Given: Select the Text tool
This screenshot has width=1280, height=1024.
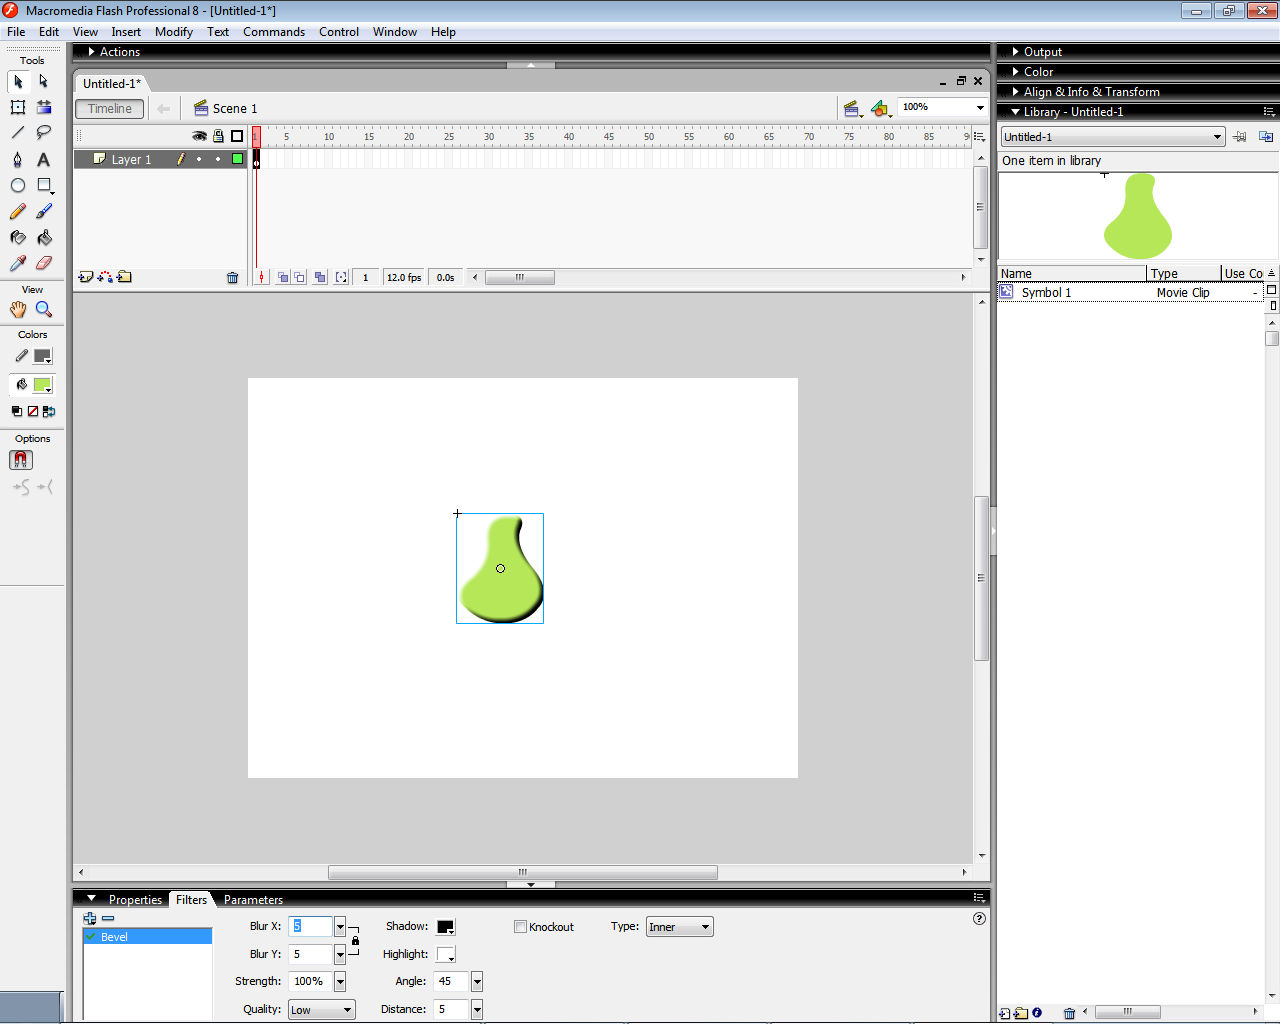Looking at the screenshot, I should point(43,160).
